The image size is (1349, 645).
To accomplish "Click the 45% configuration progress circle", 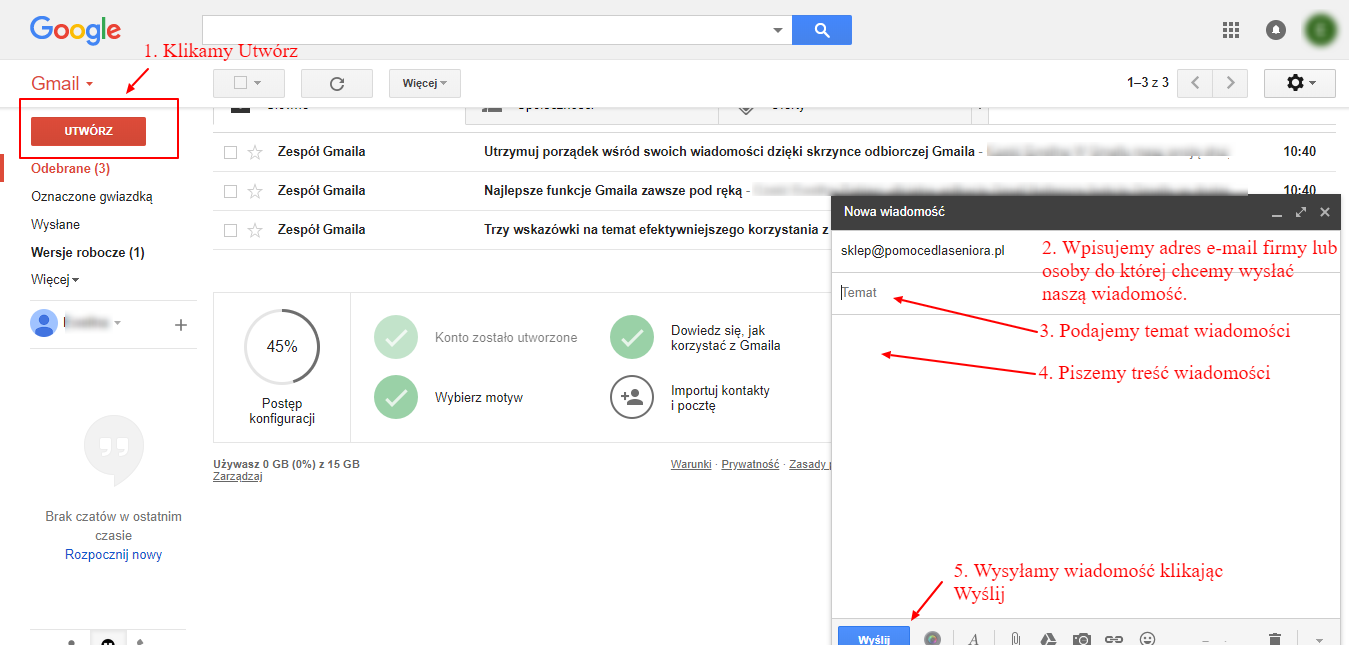I will point(282,347).
